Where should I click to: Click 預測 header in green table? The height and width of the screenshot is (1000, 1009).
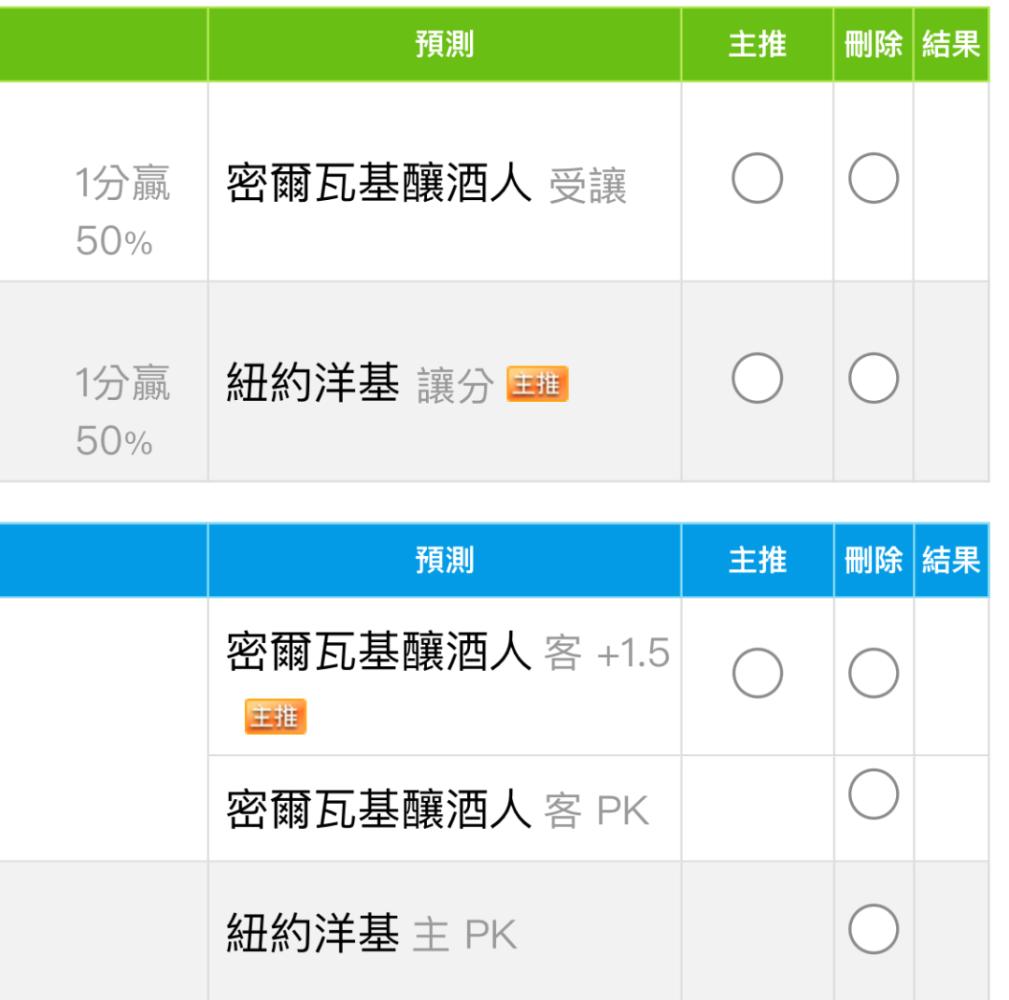click(444, 44)
